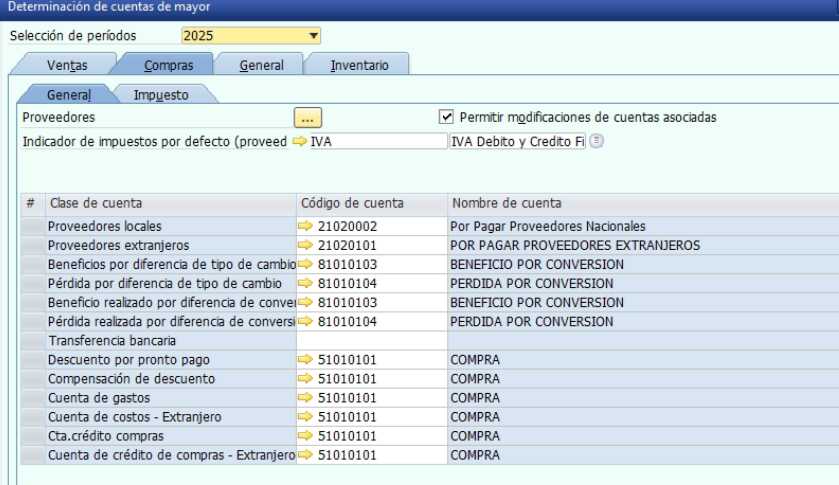Click the link arrow for Descuento por pronto pago
Viewport: 839px width, 485px height.
click(x=305, y=360)
